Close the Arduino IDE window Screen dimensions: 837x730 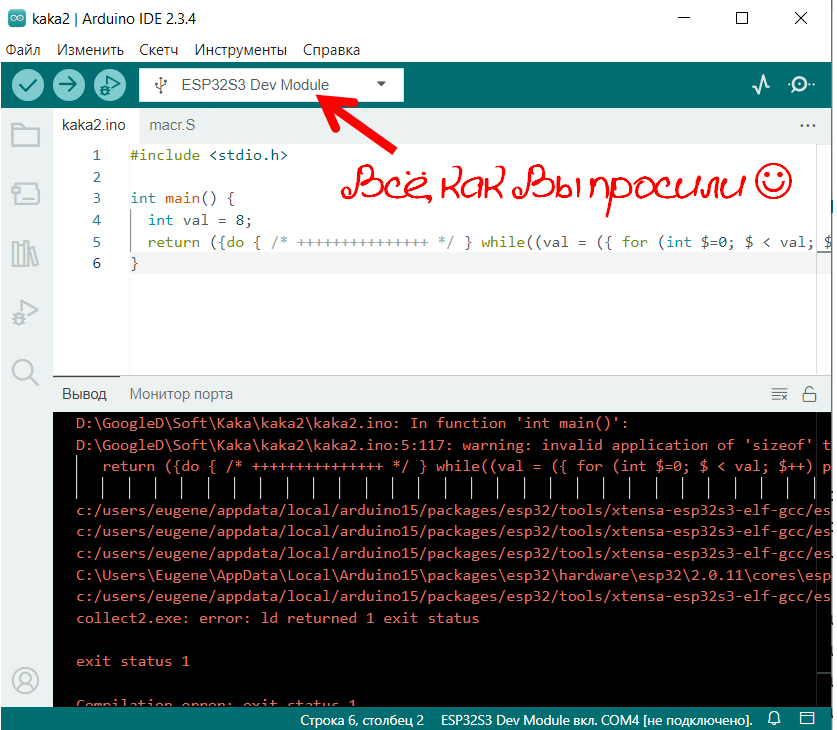tap(801, 18)
